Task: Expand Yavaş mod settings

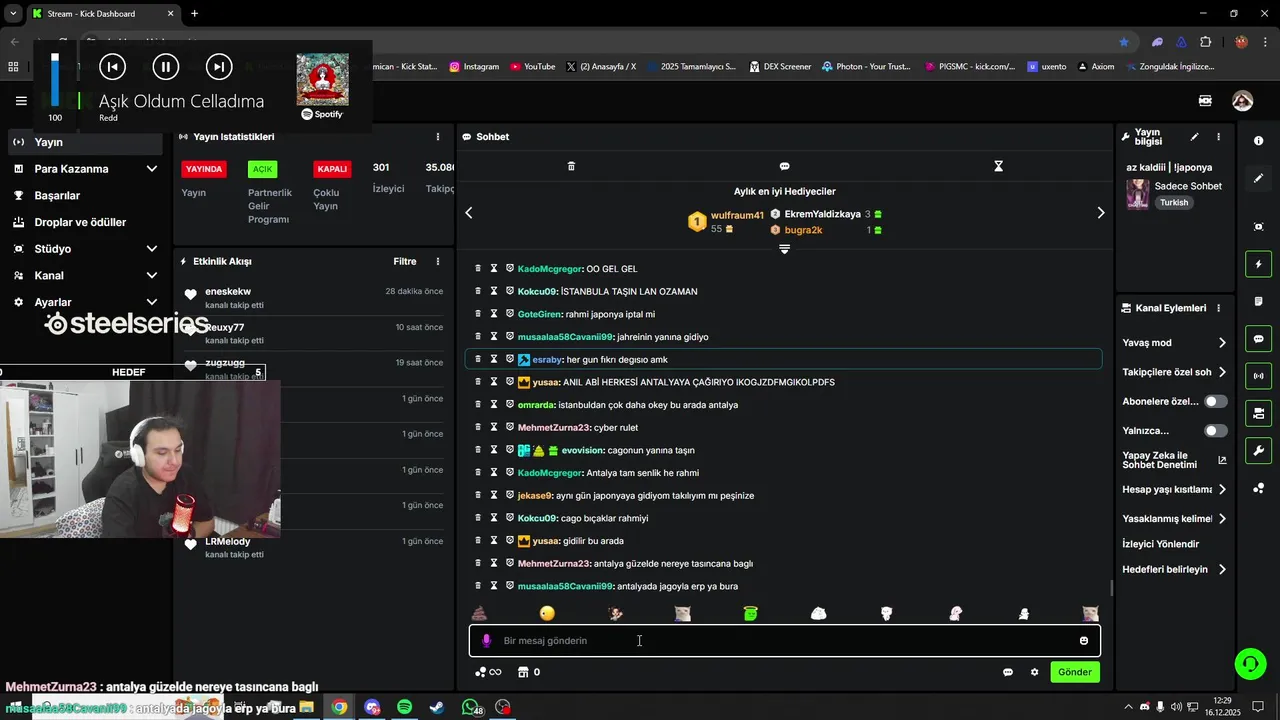Action: [1175, 343]
